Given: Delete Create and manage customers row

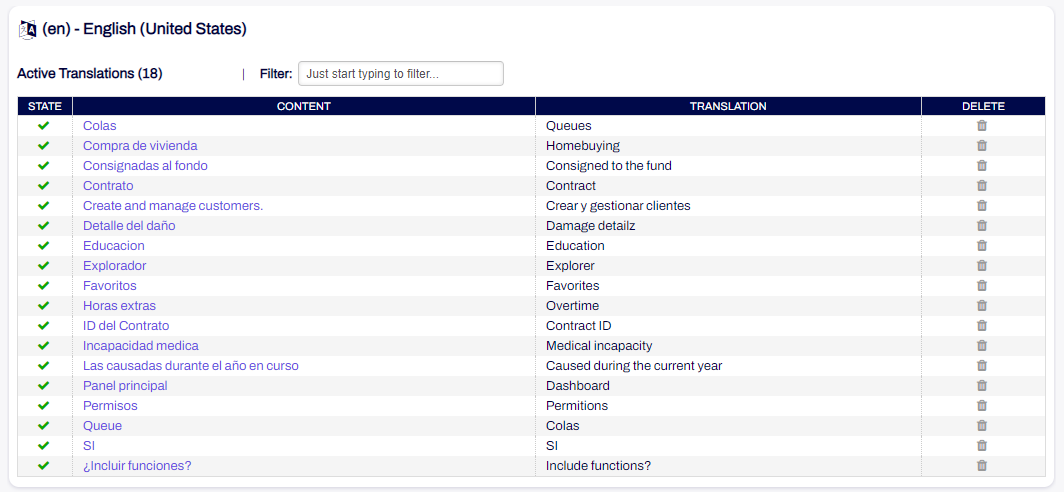Looking at the screenshot, I should pos(981,206).
